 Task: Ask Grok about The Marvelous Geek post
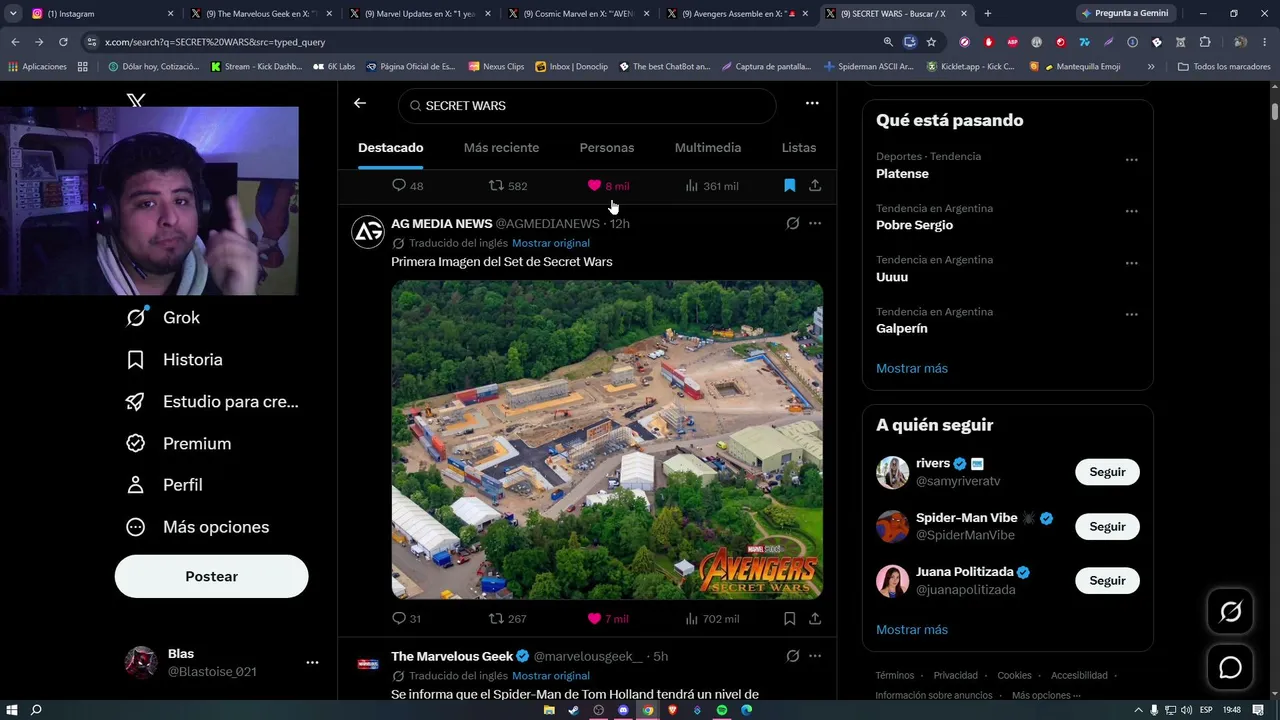(792, 657)
